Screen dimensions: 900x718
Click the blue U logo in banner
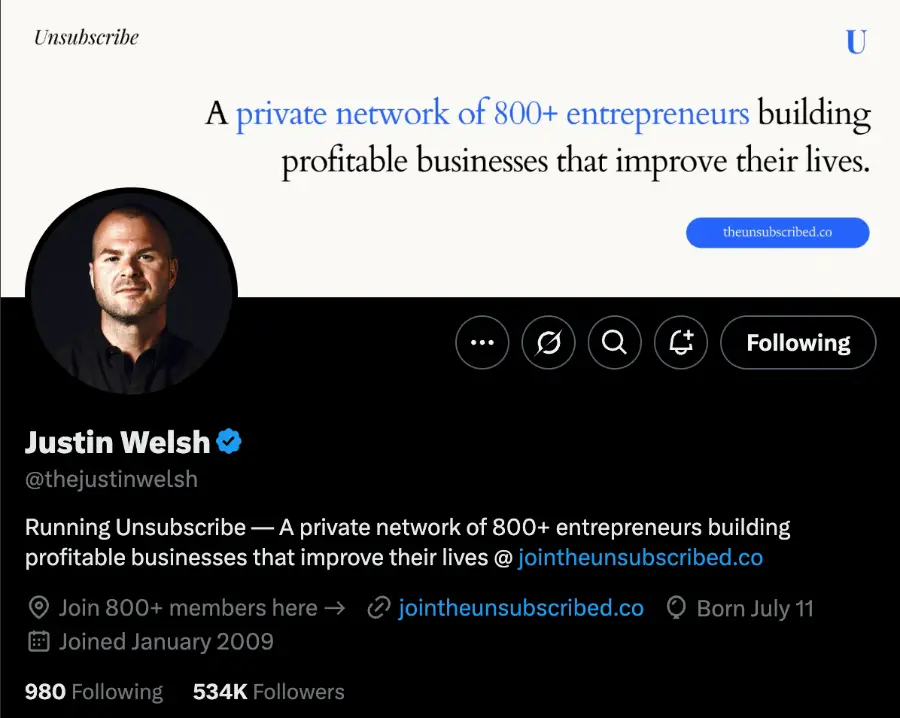coord(856,42)
